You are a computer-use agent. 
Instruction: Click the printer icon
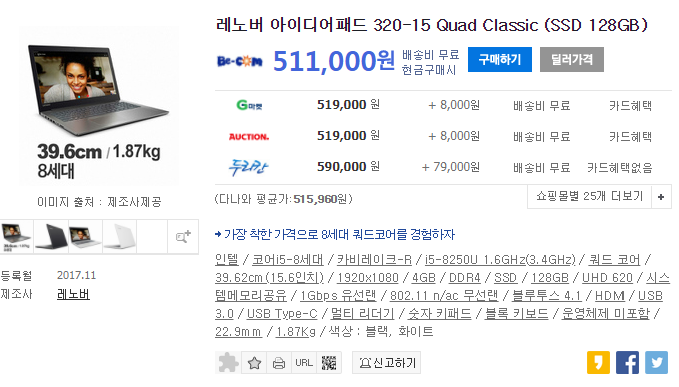pos(279,363)
